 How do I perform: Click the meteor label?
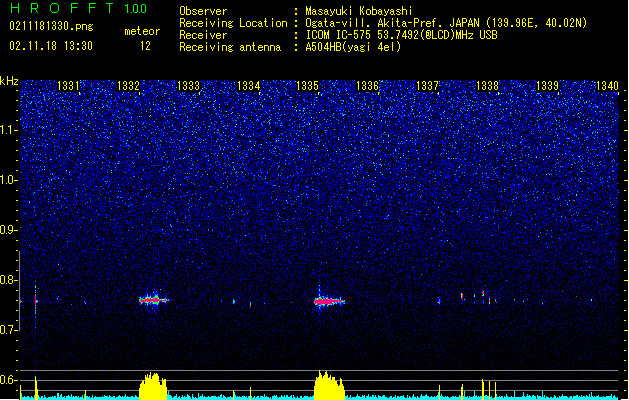tap(142, 31)
